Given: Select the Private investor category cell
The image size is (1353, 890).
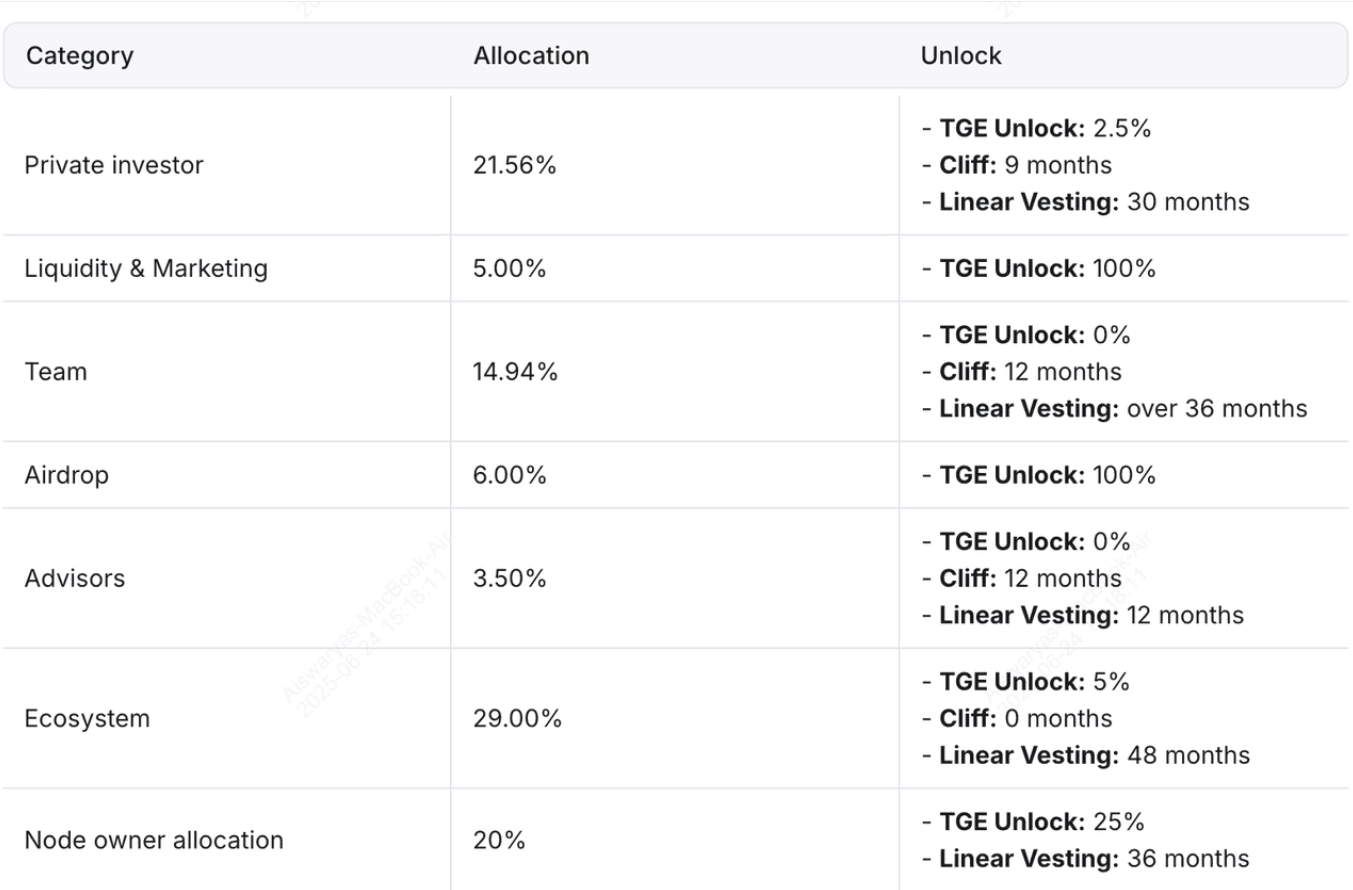Looking at the screenshot, I should click(114, 165).
